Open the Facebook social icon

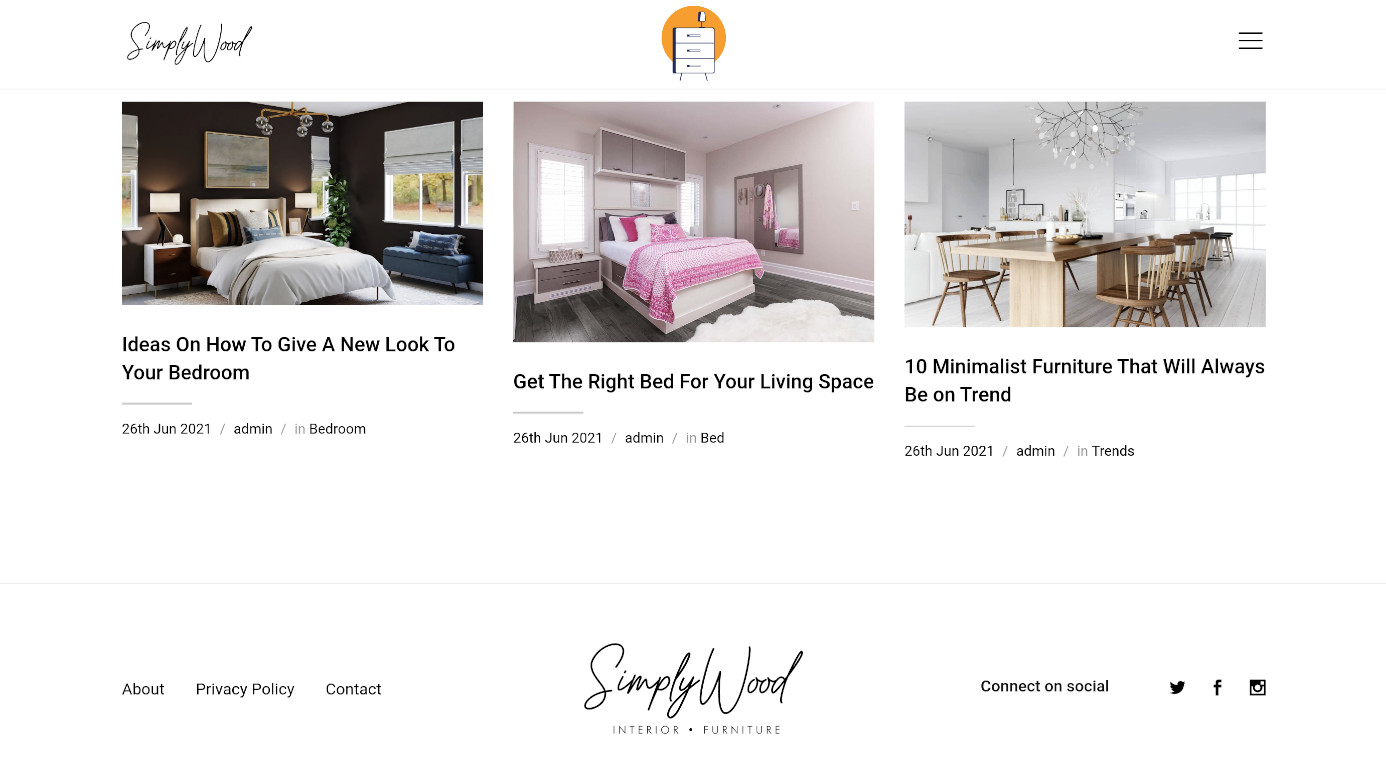click(1217, 687)
